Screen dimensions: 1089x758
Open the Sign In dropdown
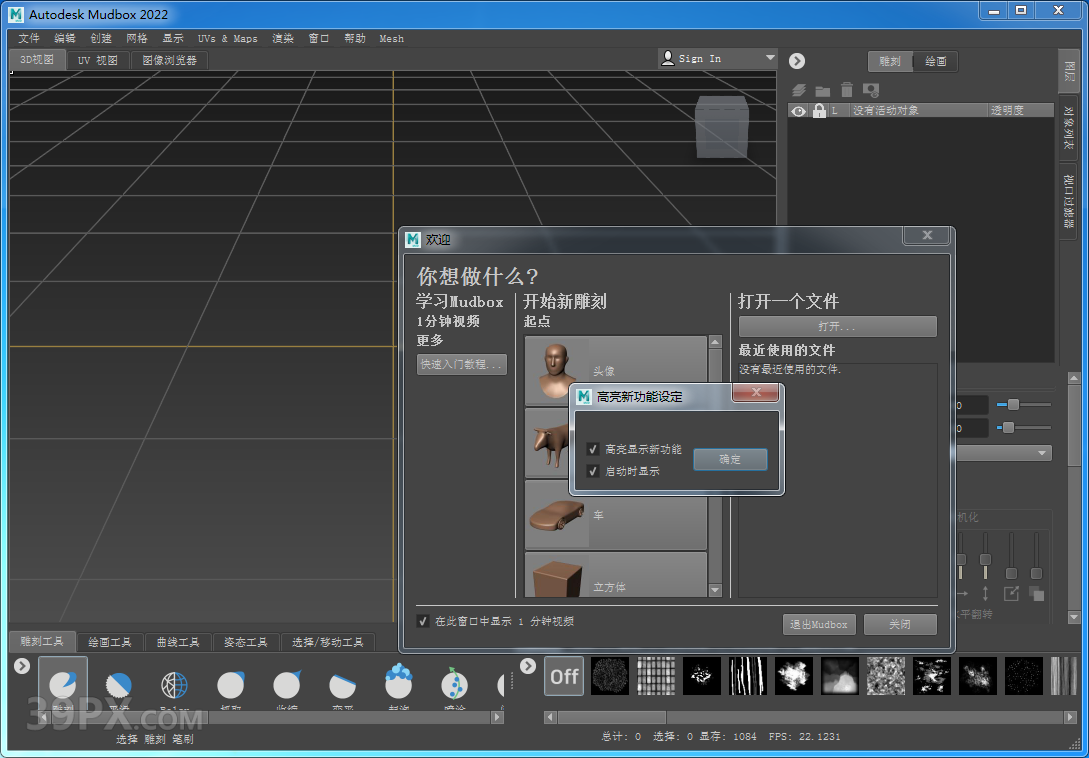(x=769, y=58)
